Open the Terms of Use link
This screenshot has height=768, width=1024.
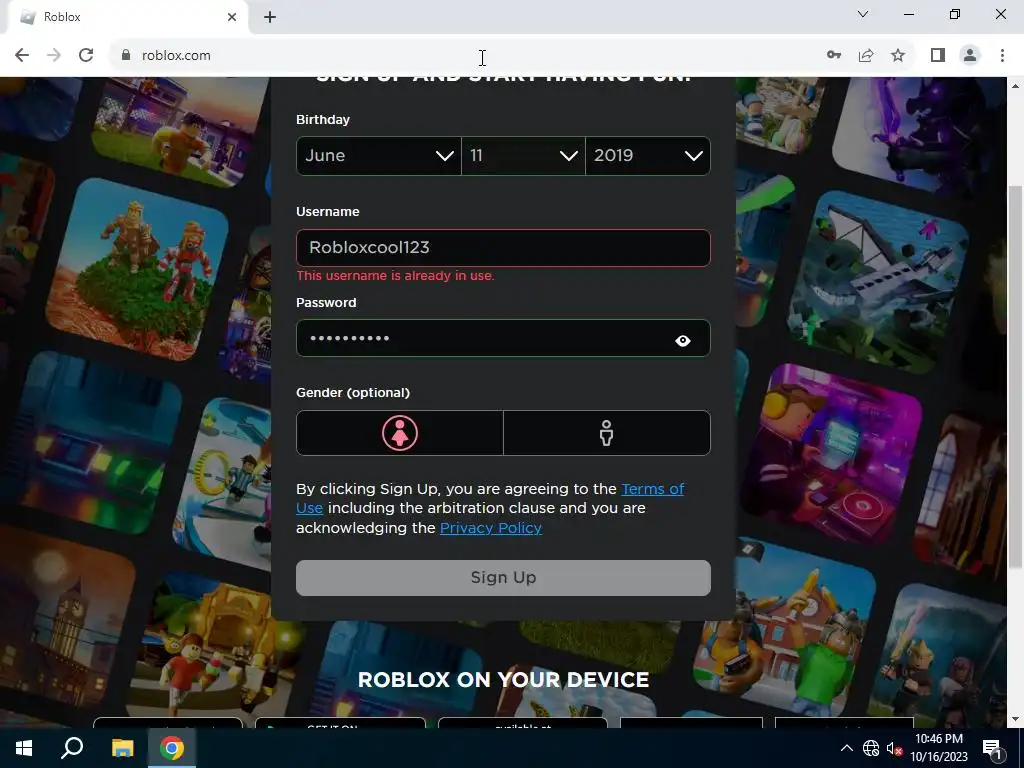652,488
